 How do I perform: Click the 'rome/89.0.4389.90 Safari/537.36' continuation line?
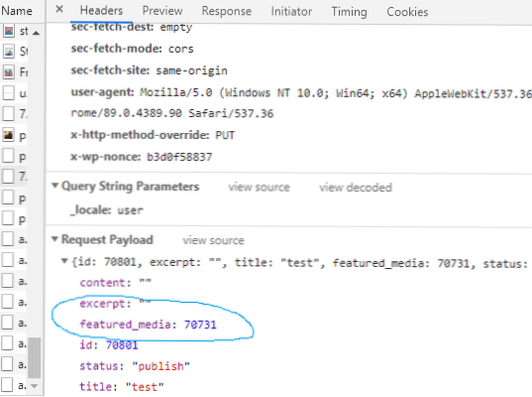pyautogui.click(x=172, y=113)
